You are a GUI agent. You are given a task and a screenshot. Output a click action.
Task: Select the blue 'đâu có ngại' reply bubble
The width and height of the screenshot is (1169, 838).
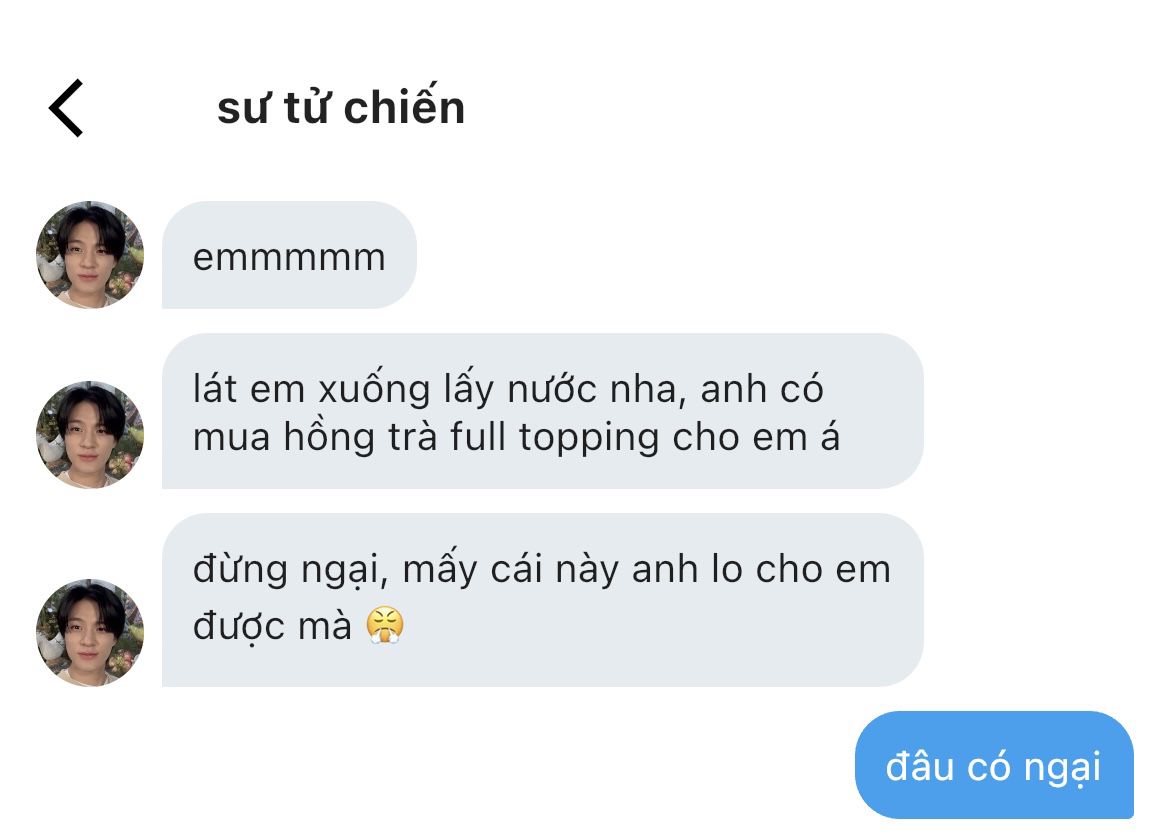click(995, 765)
